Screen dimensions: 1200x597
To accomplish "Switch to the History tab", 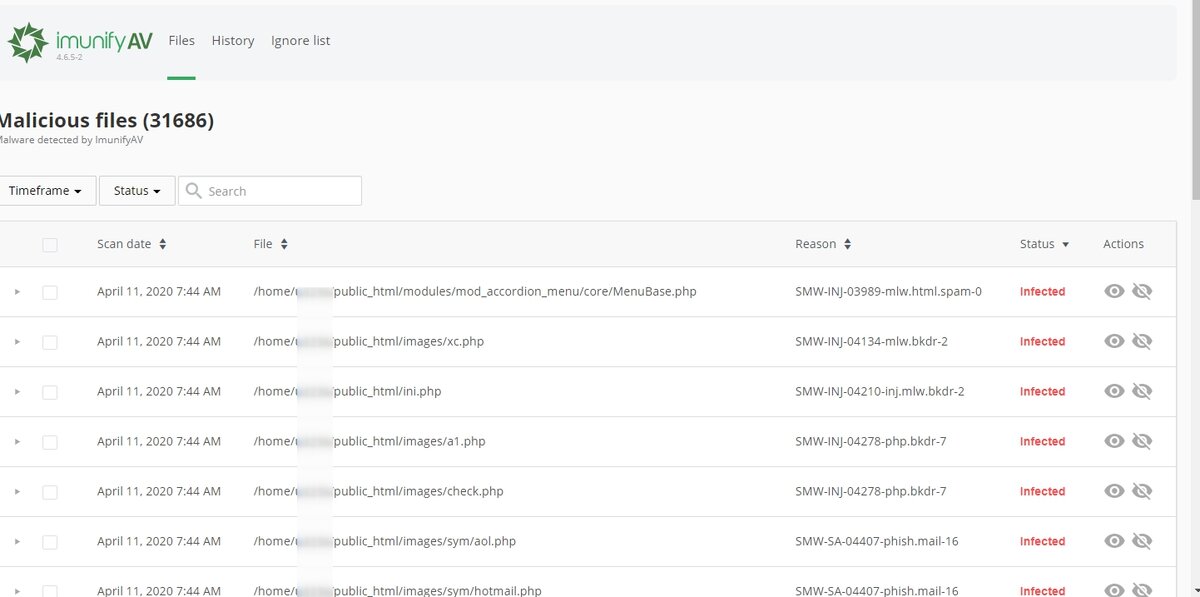I will [x=232, y=40].
